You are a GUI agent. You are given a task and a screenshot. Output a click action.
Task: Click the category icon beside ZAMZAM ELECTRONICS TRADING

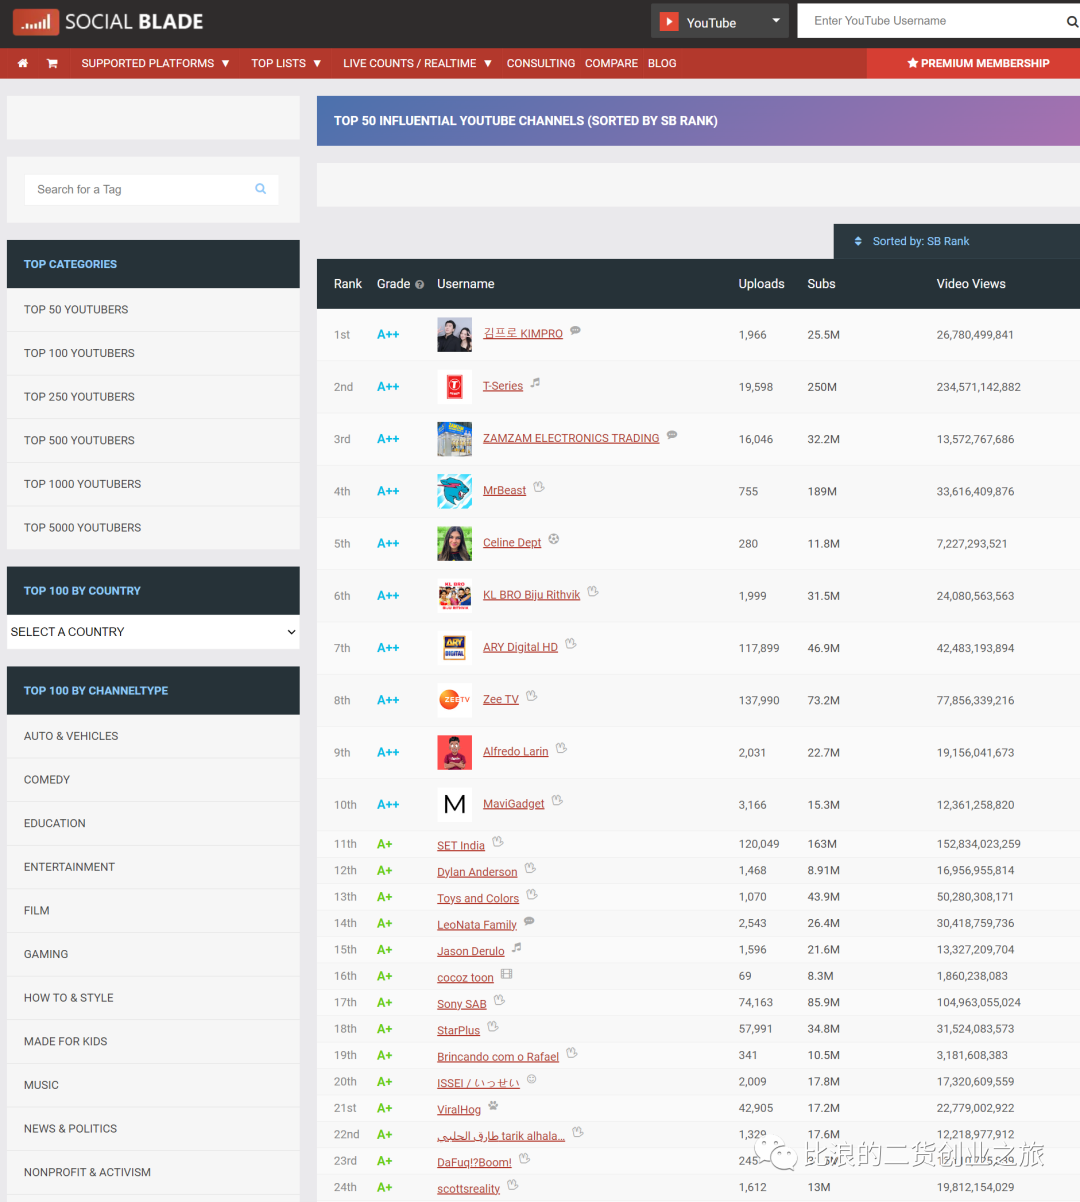[672, 435]
